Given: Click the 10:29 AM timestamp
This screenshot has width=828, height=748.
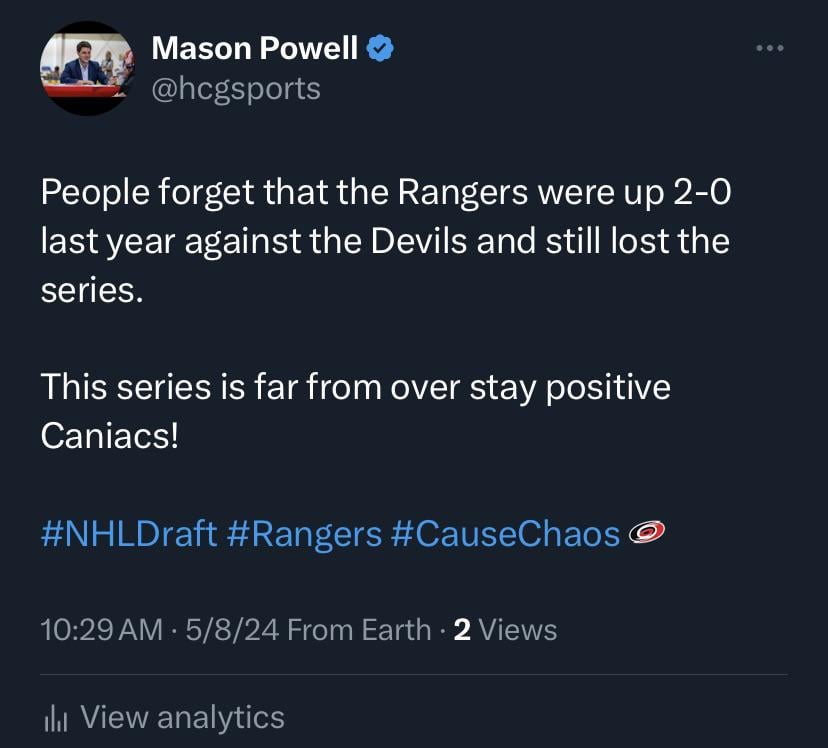Looking at the screenshot, I should click(100, 629).
